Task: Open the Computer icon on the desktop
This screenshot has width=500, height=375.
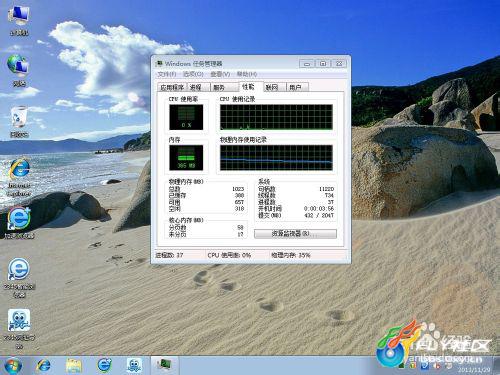Action: 19,20
